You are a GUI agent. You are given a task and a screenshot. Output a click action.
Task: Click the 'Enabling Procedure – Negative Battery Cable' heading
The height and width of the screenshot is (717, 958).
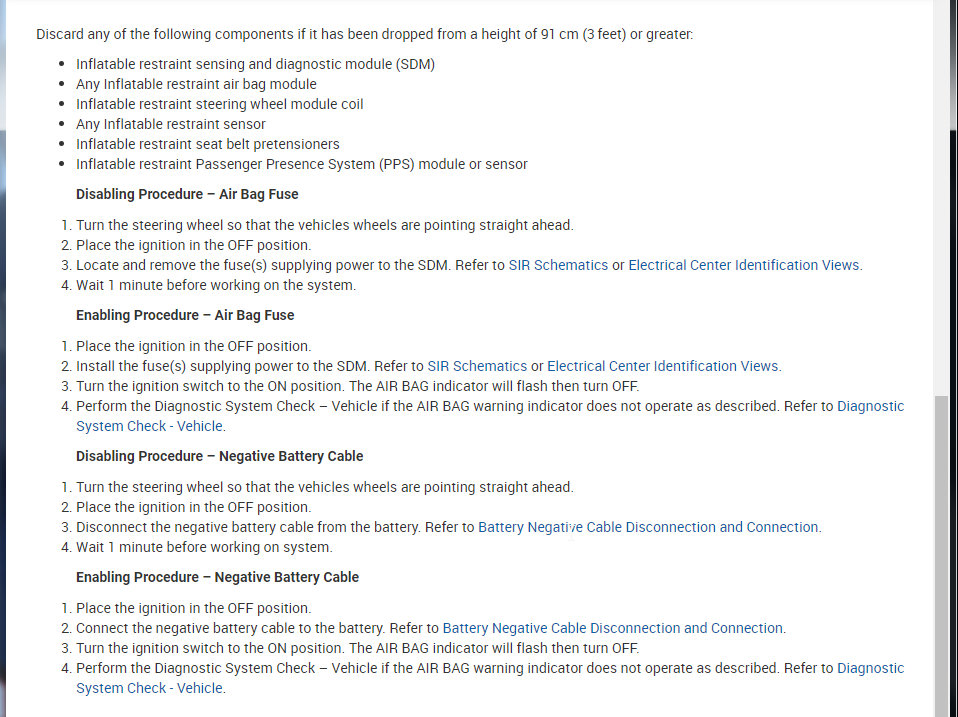(x=217, y=577)
